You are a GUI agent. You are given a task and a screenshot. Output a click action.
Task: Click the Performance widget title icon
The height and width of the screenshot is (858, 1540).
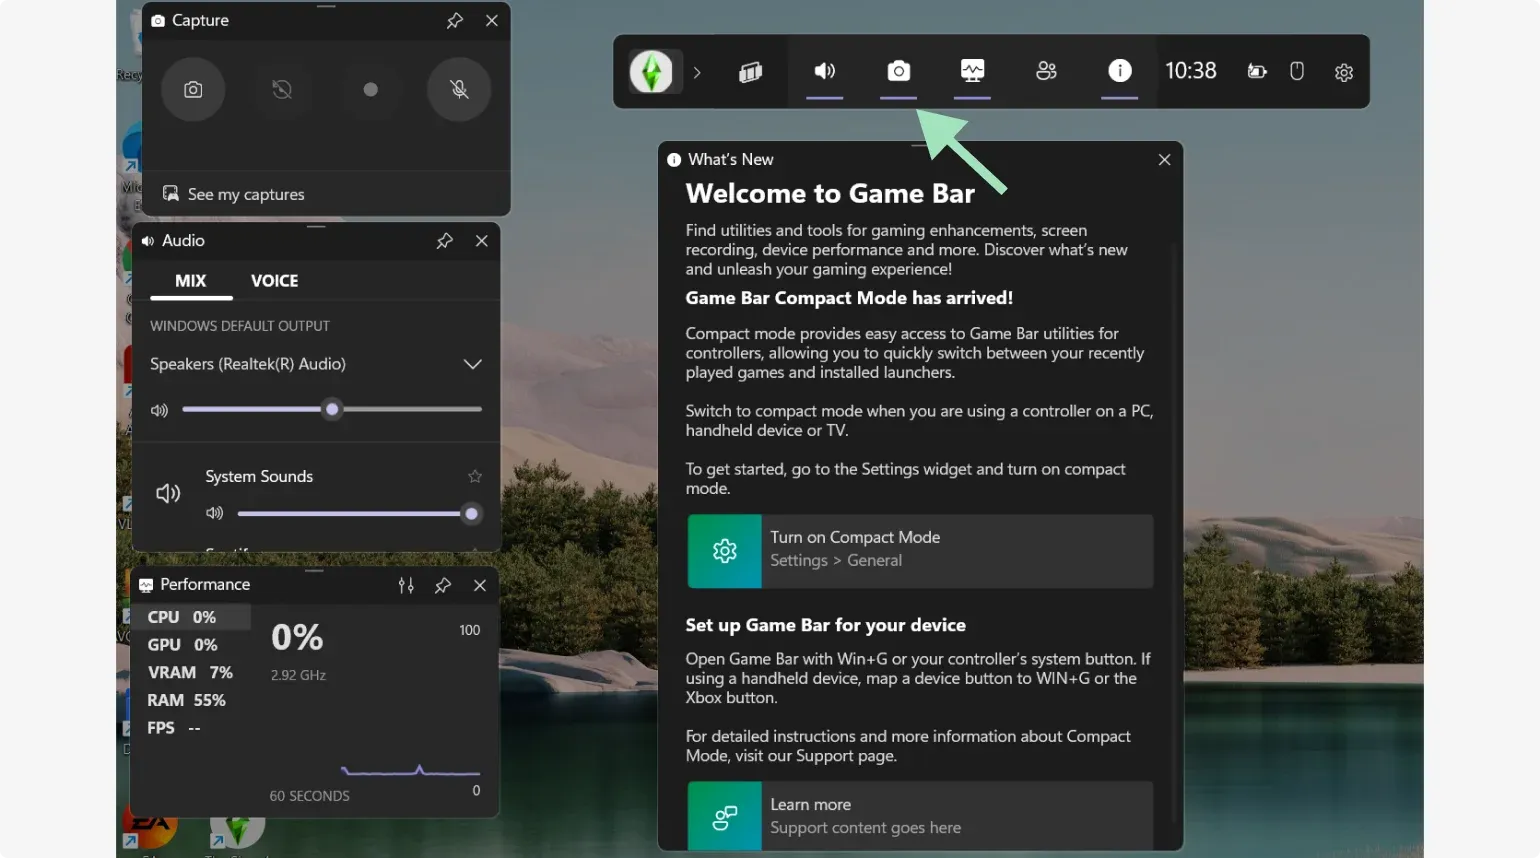[146, 585]
